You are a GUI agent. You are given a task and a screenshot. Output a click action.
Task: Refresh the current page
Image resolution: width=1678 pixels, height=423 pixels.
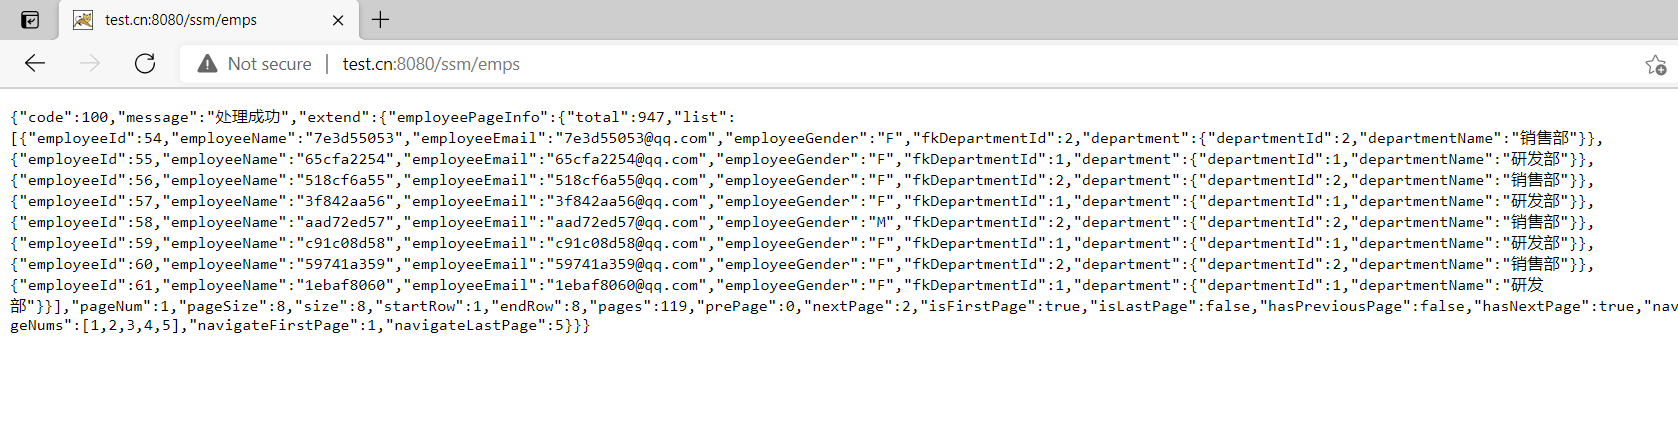[x=145, y=64]
